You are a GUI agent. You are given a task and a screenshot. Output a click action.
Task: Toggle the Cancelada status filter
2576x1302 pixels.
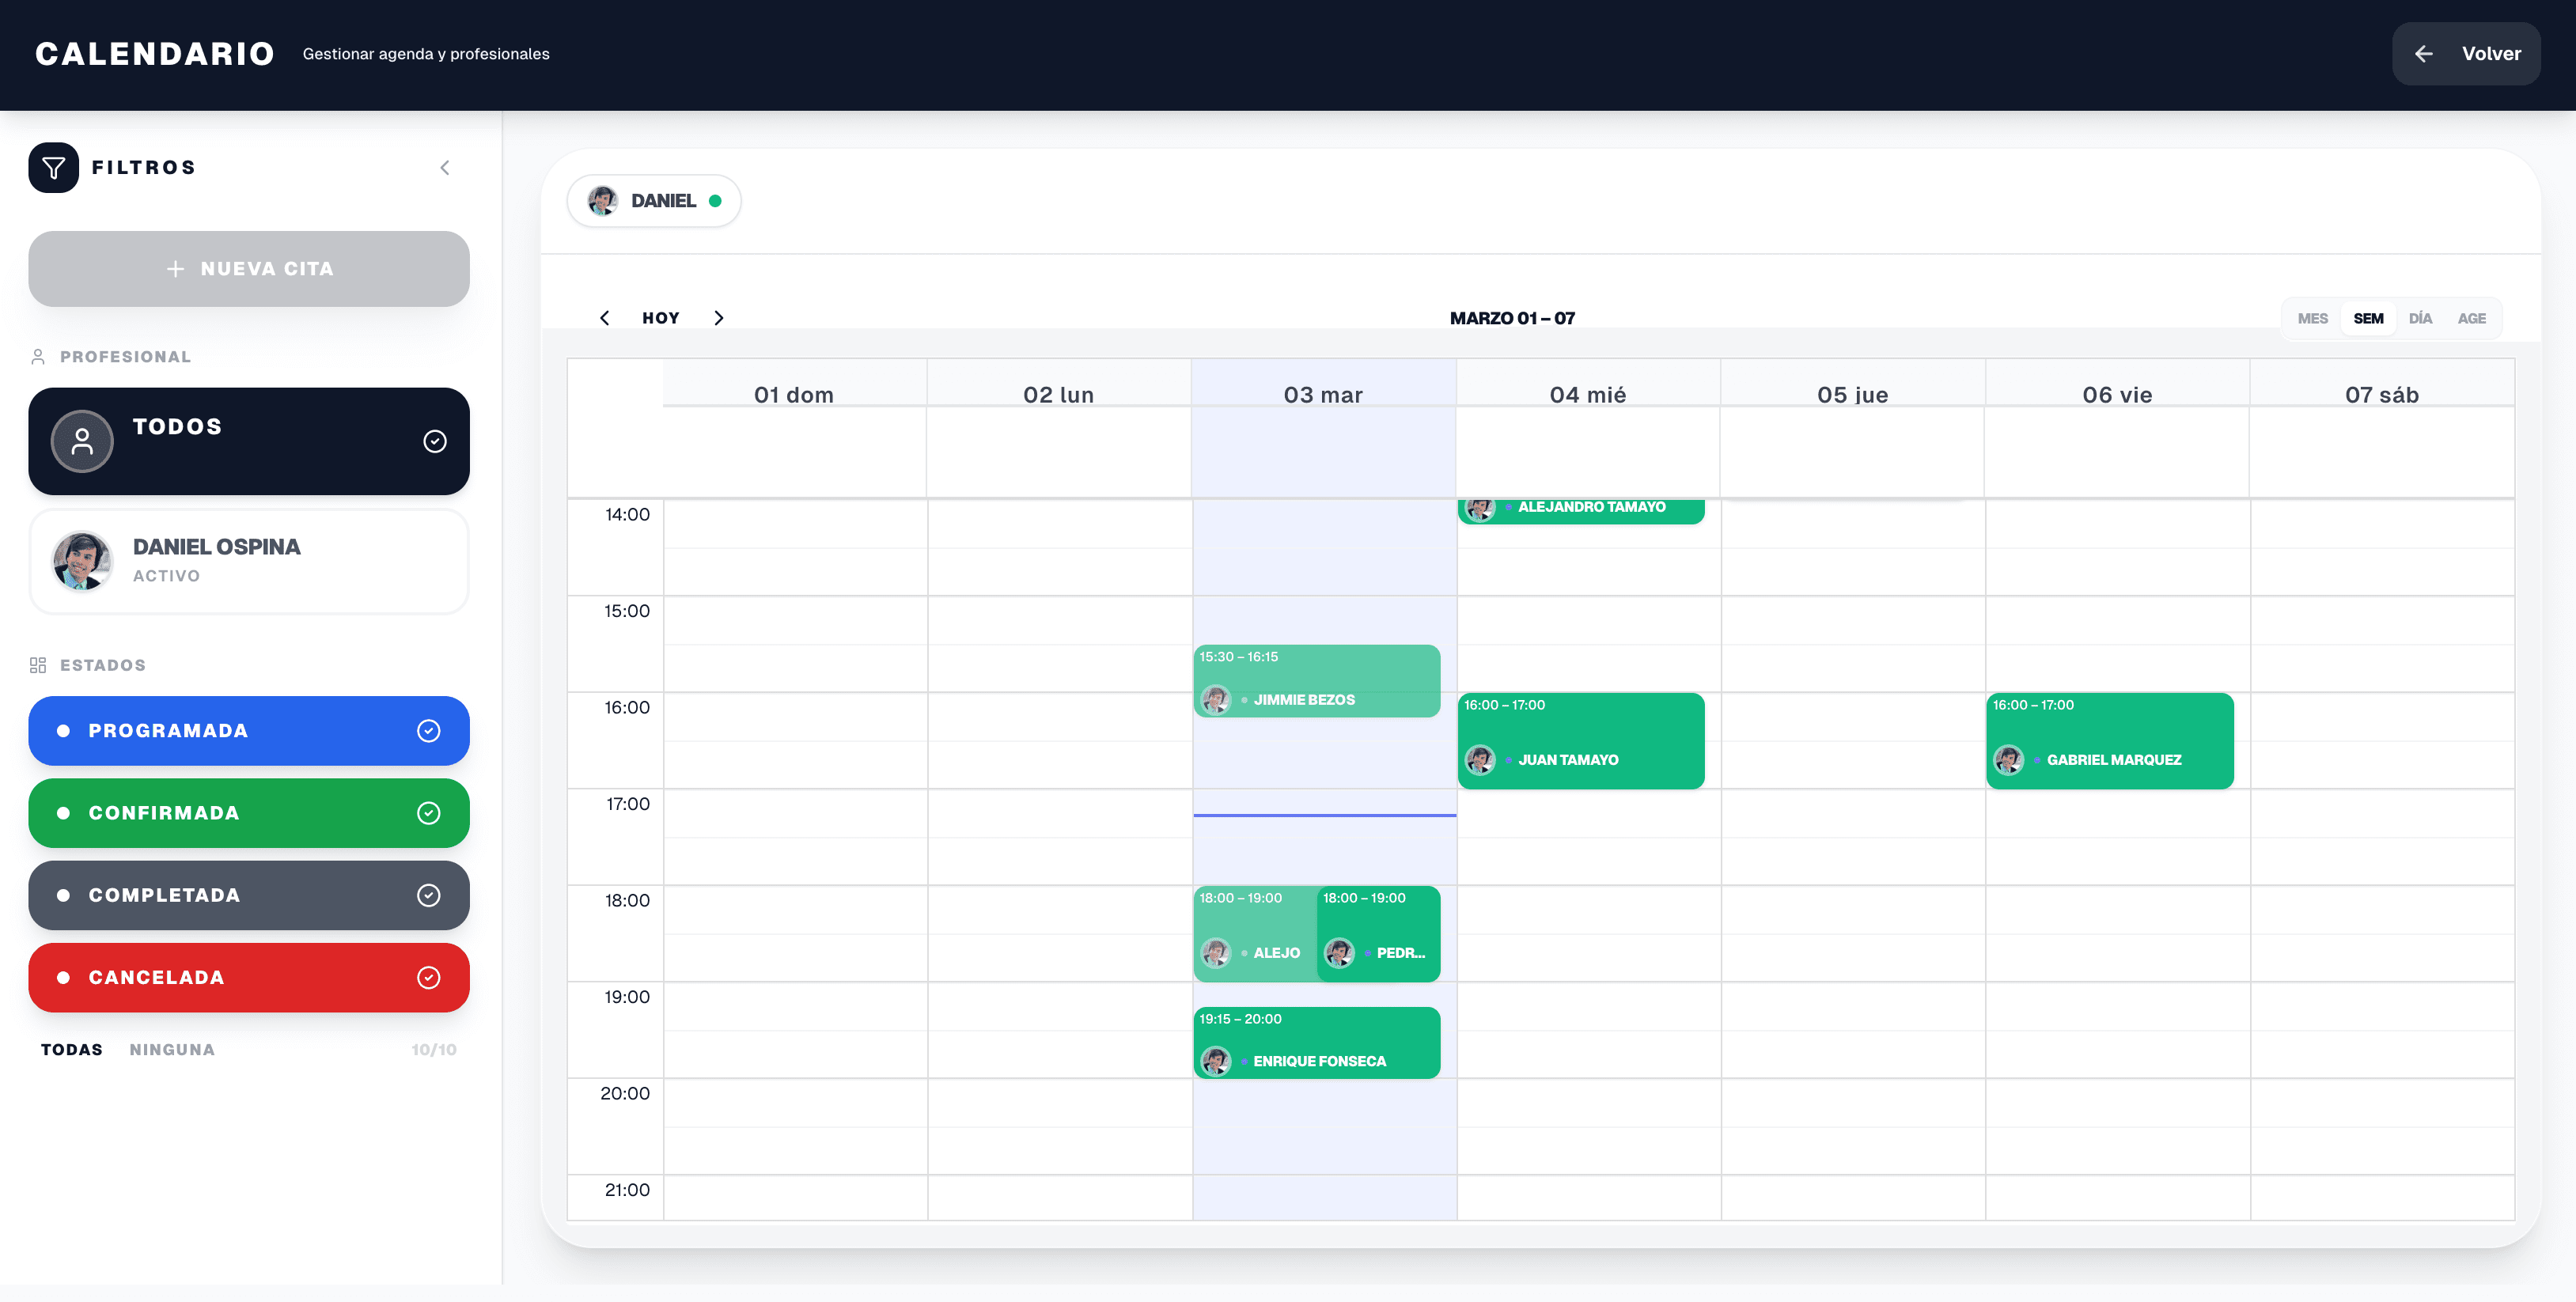249,977
